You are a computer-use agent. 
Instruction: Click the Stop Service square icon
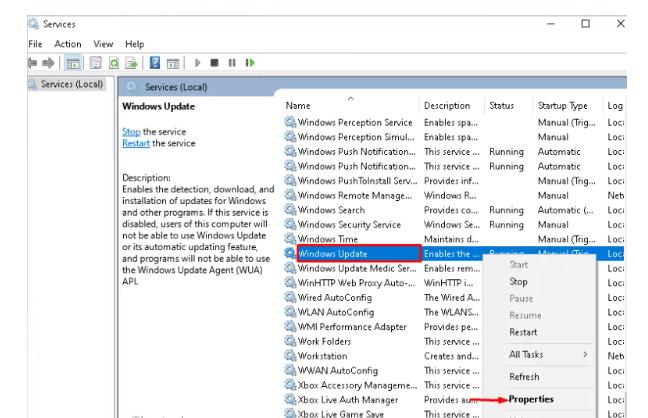pyautogui.click(x=214, y=63)
